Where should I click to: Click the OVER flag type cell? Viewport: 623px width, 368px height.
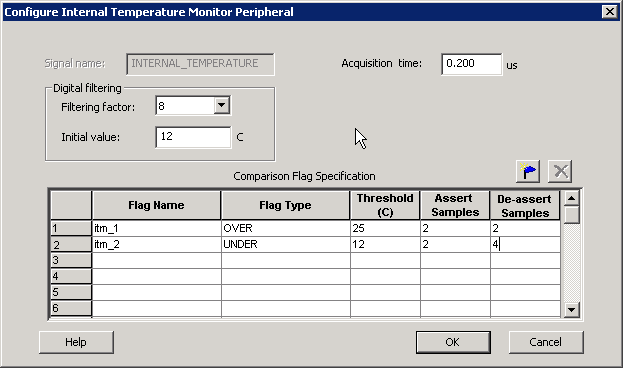point(286,229)
